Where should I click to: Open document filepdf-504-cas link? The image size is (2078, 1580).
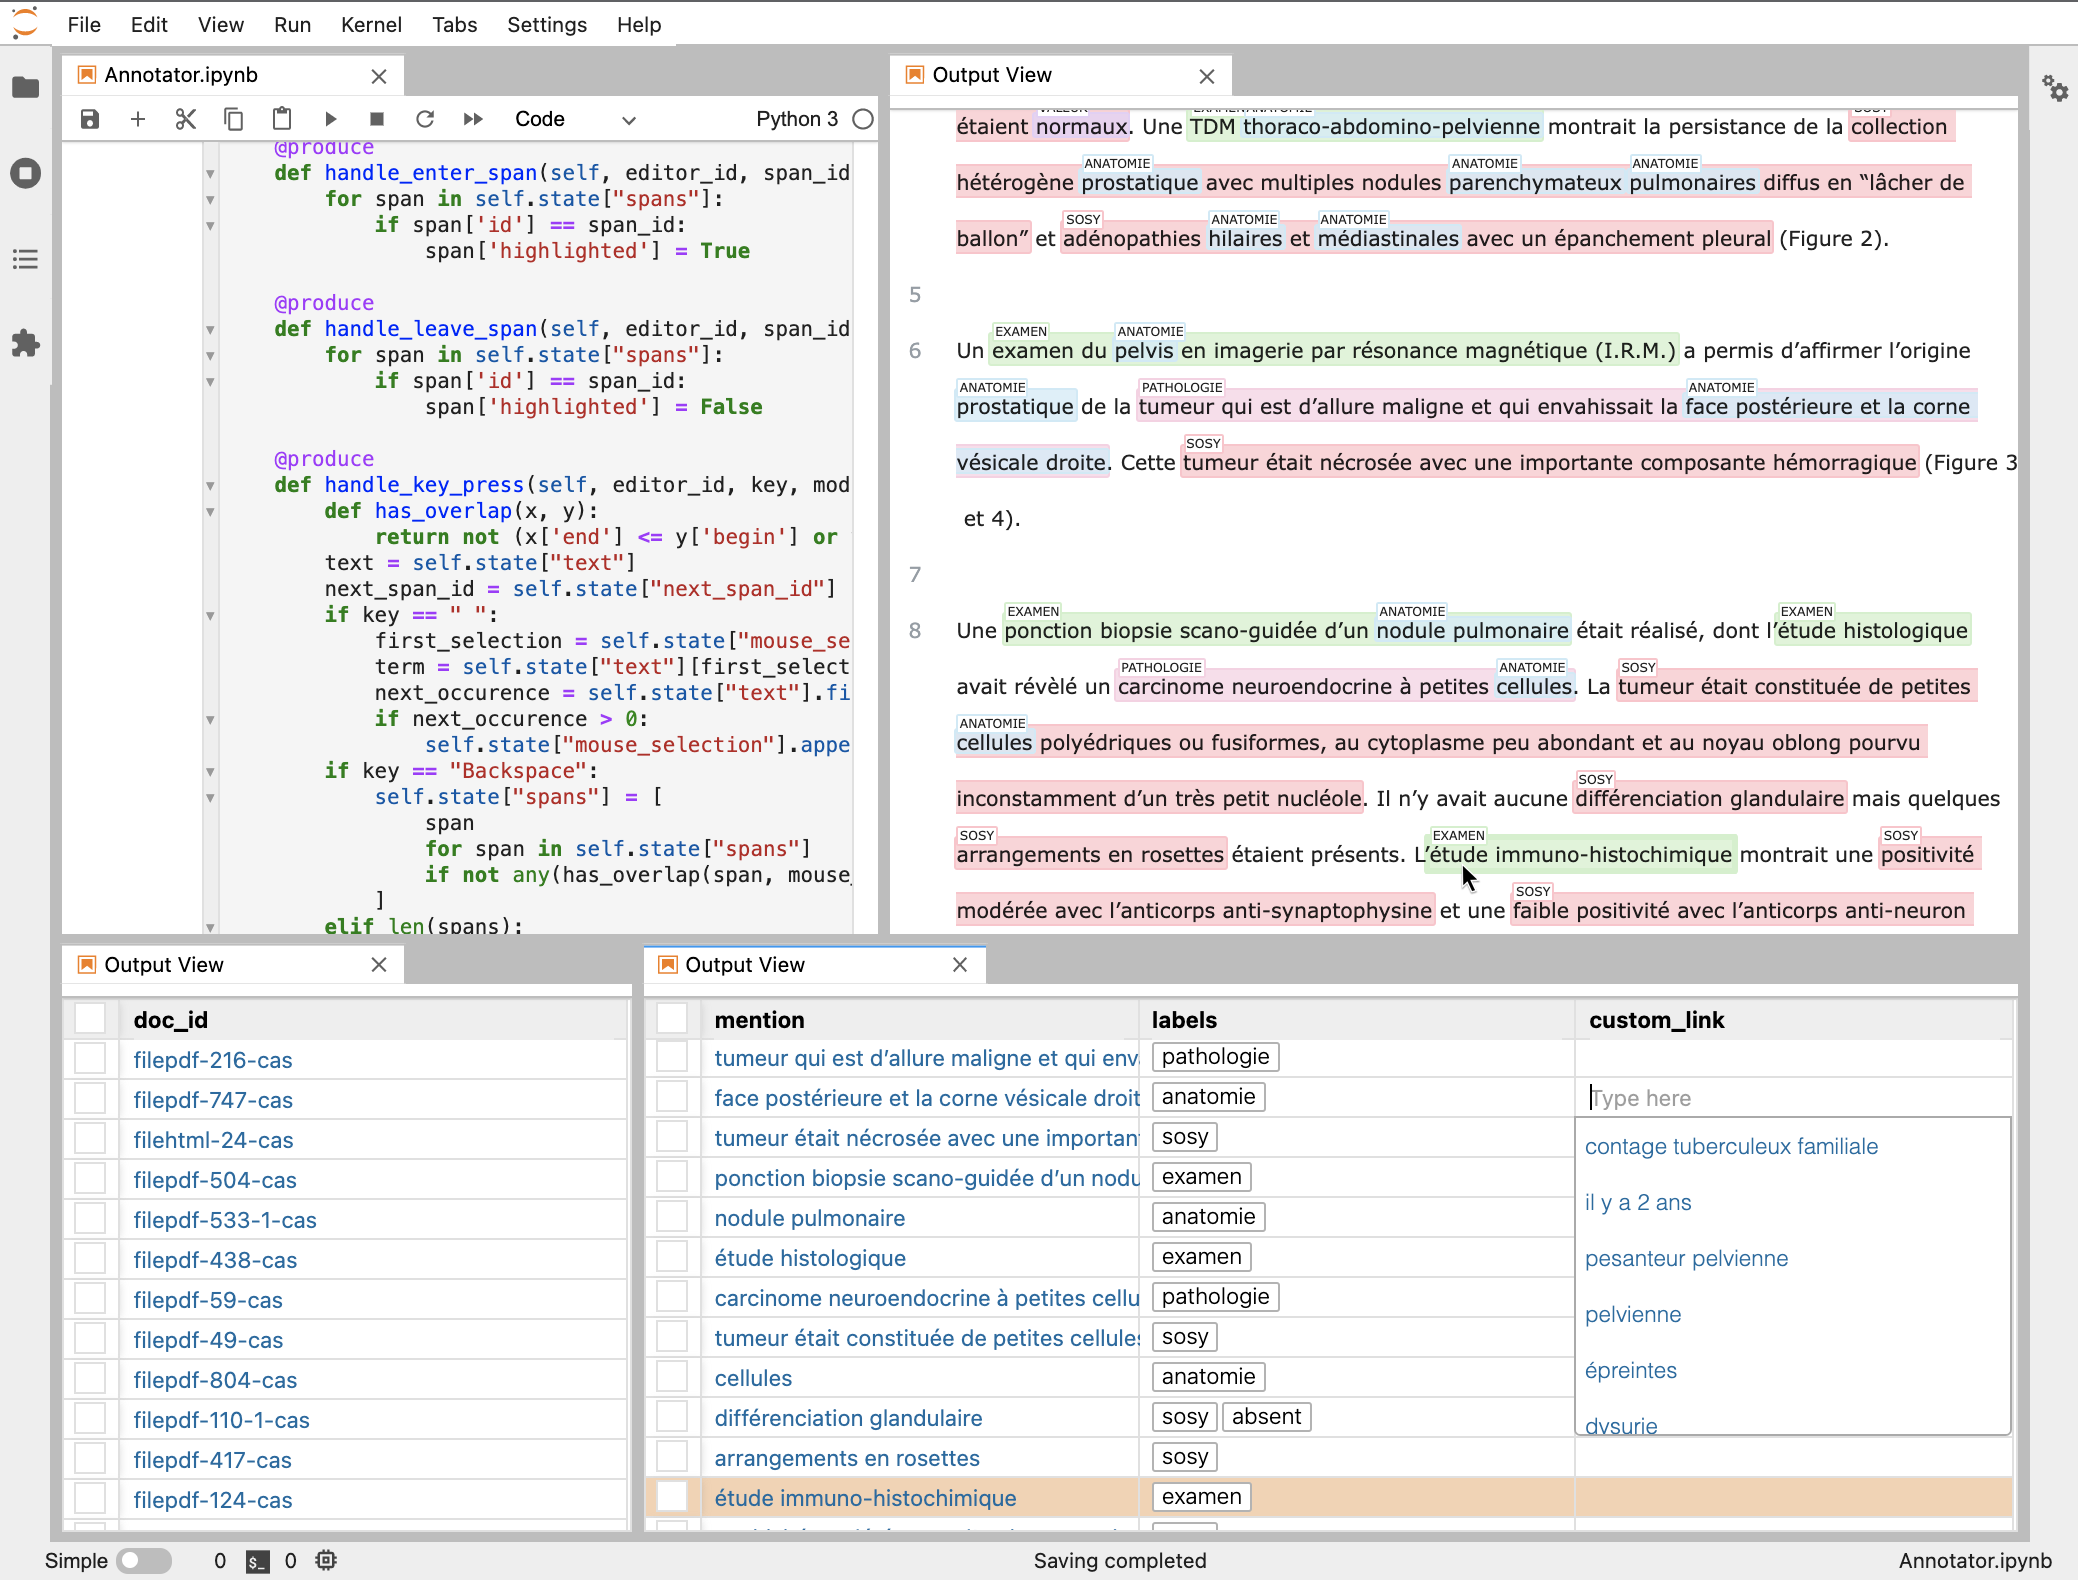(215, 1179)
